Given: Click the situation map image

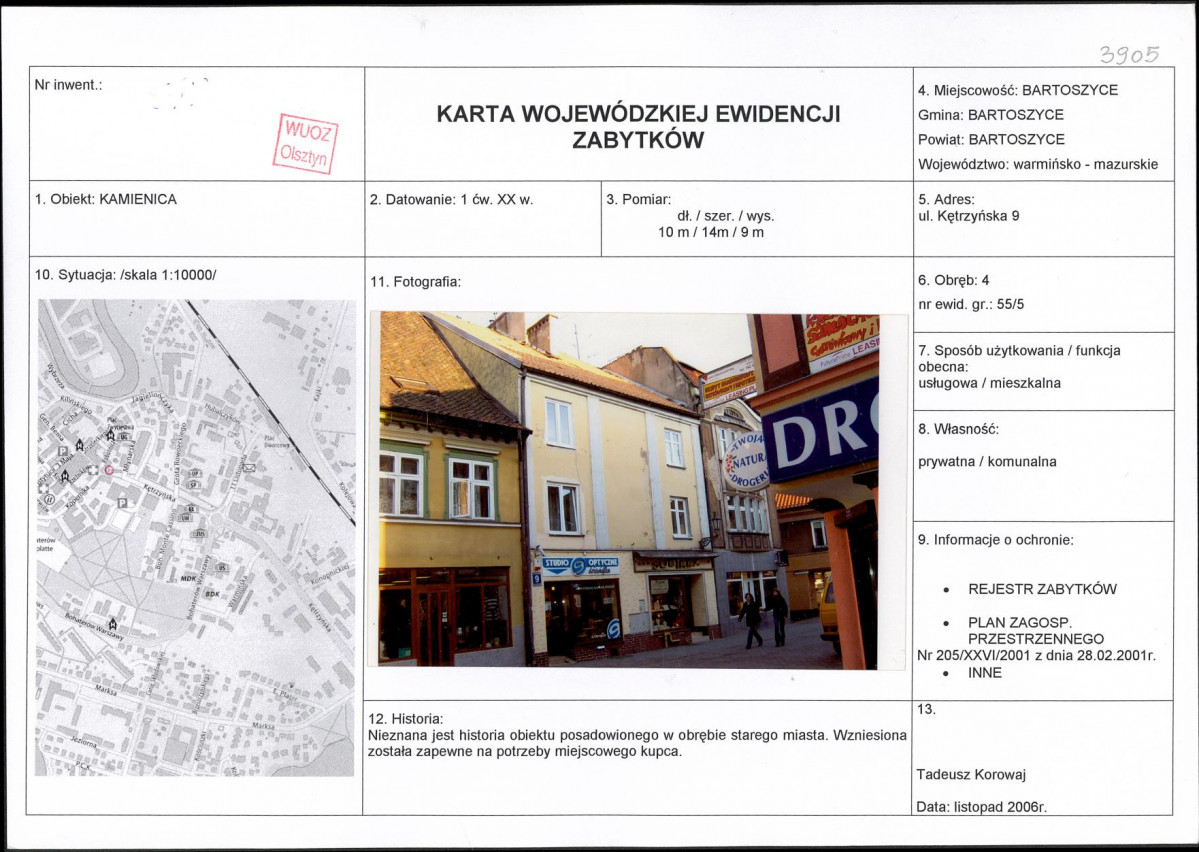Looking at the screenshot, I should 195,538.
